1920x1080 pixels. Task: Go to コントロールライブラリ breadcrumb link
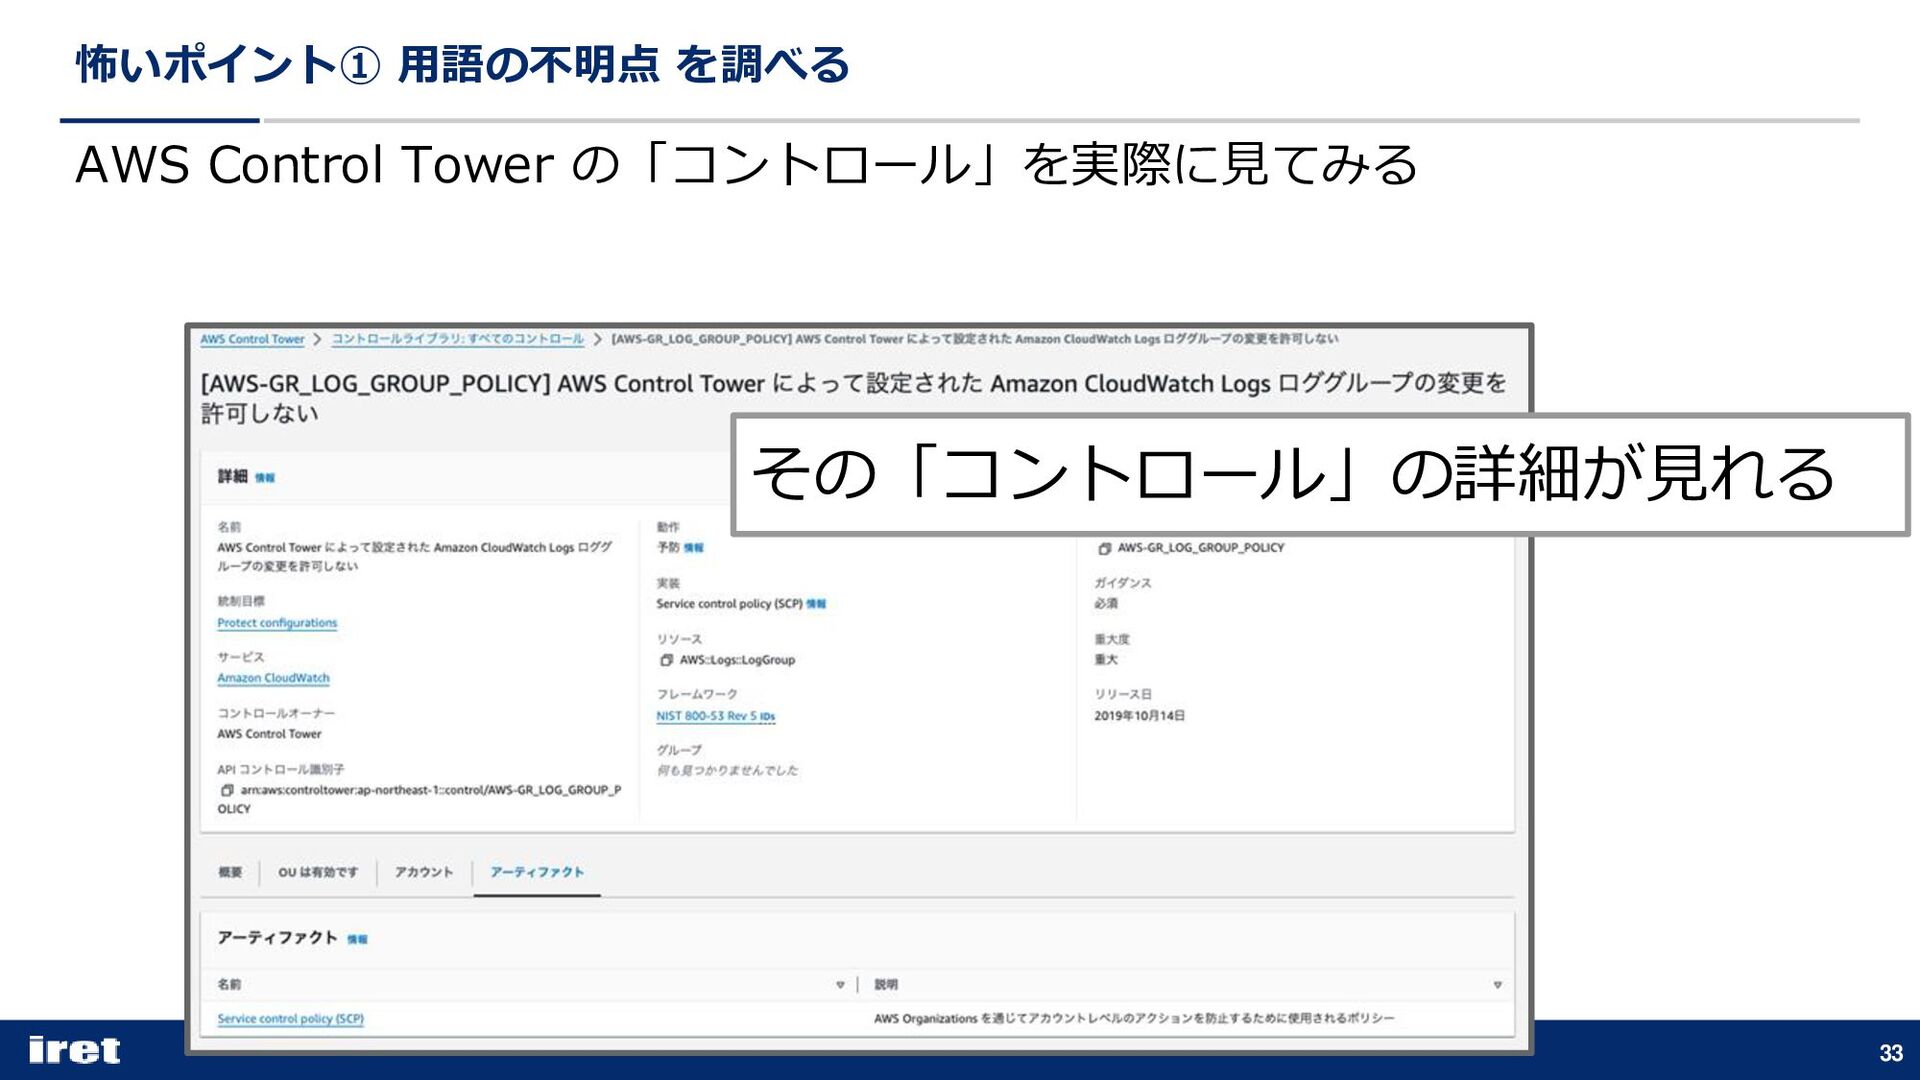tap(458, 339)
